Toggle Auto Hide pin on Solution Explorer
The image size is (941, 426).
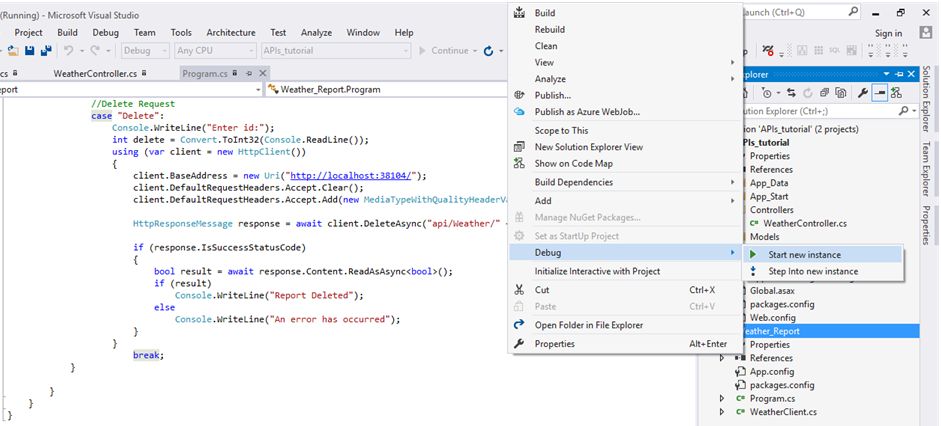pyautogui.click(x=899, y=74)
